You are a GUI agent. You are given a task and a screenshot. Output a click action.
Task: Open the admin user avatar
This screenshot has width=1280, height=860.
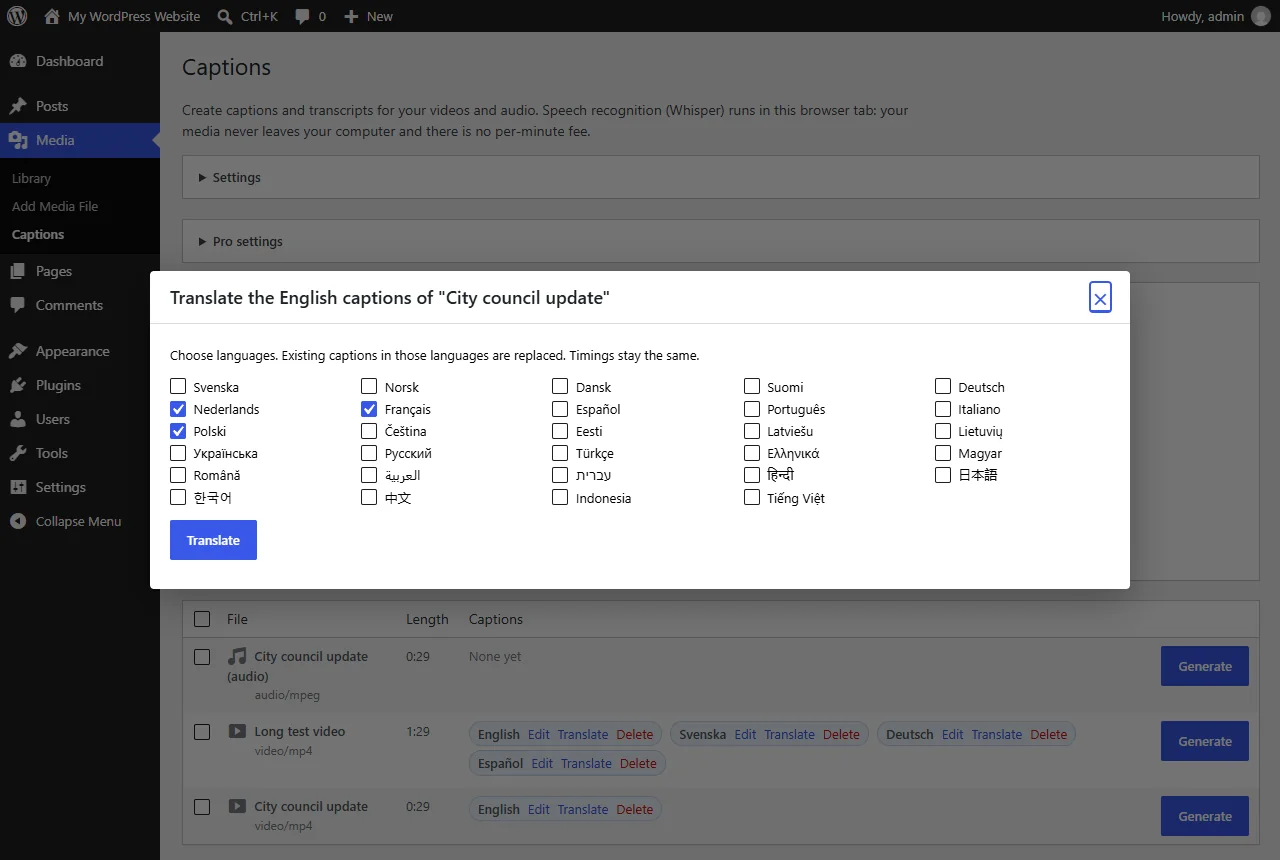coord(1260,16)
